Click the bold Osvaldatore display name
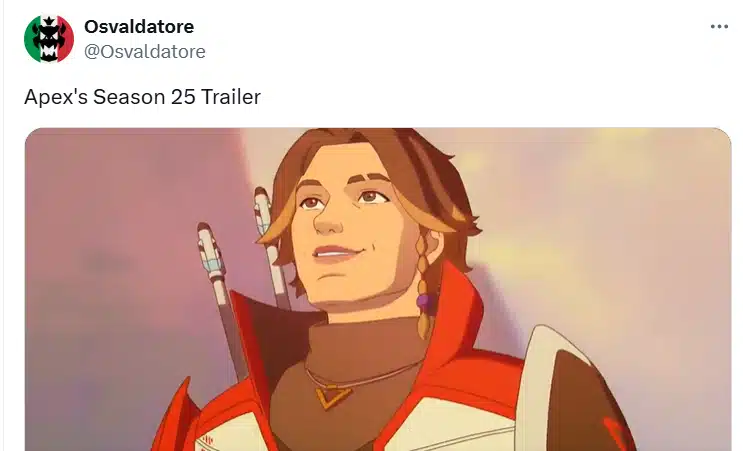 tap(139, 27)
